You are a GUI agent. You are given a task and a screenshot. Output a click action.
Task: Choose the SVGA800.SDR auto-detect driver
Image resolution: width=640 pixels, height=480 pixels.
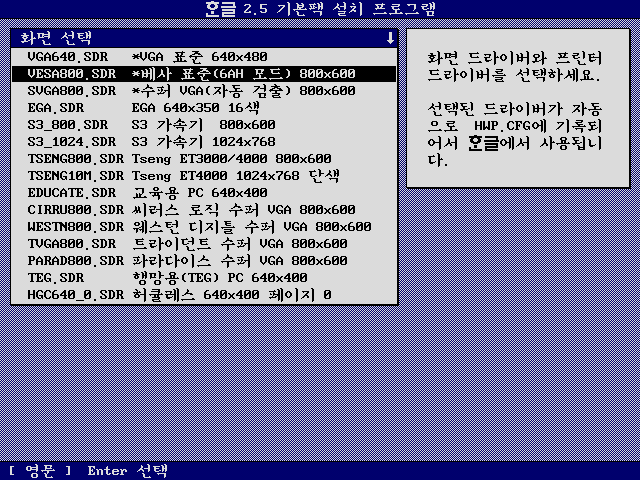point(204,91)
